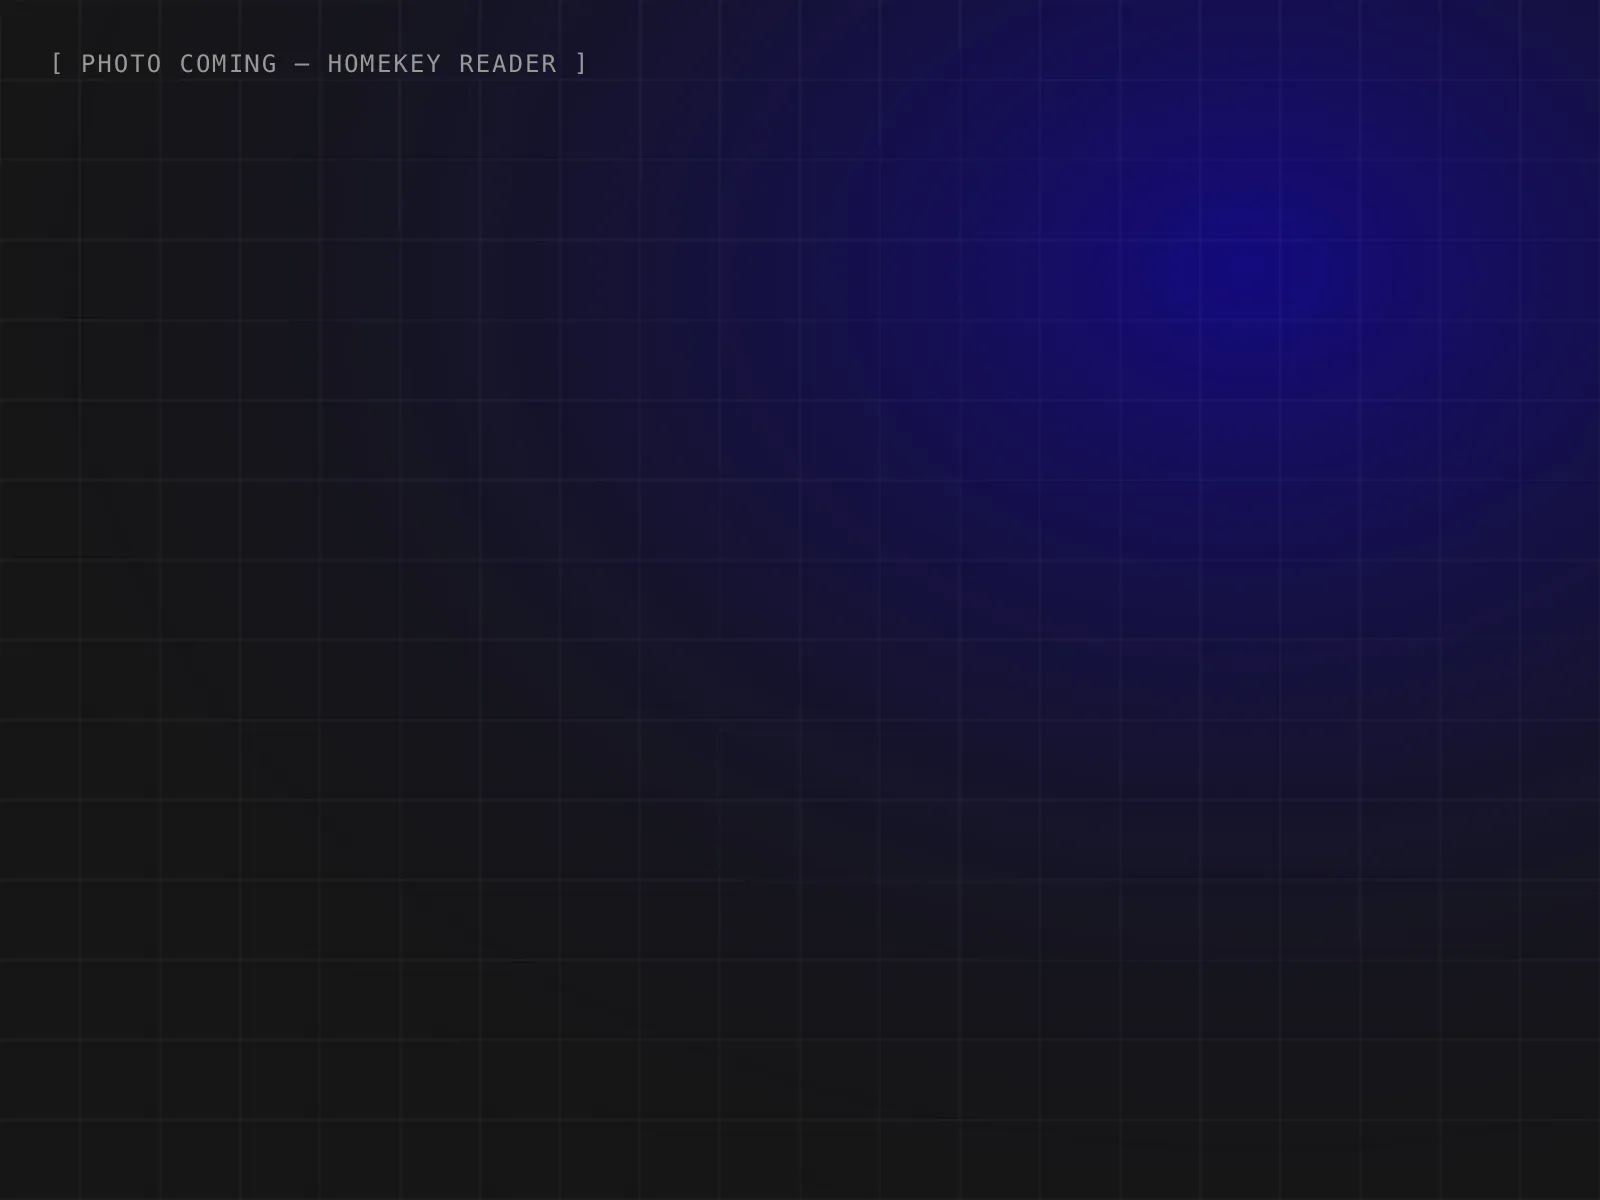The image size is (1600, 1200).
Task: Click the word 'READER' in the placeholder
Action: pyautogui.click(x=508, y=64)
